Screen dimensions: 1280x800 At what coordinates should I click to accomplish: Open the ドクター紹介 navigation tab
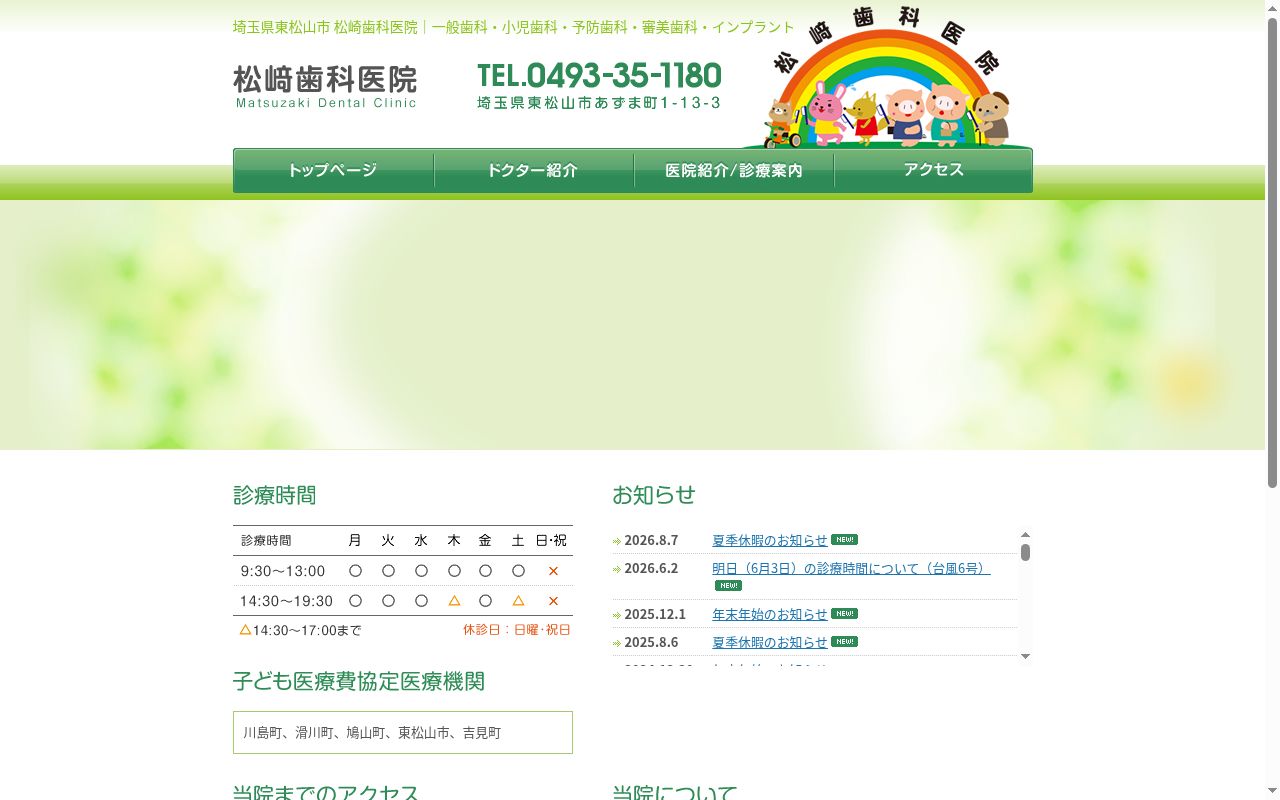point(534,170)
